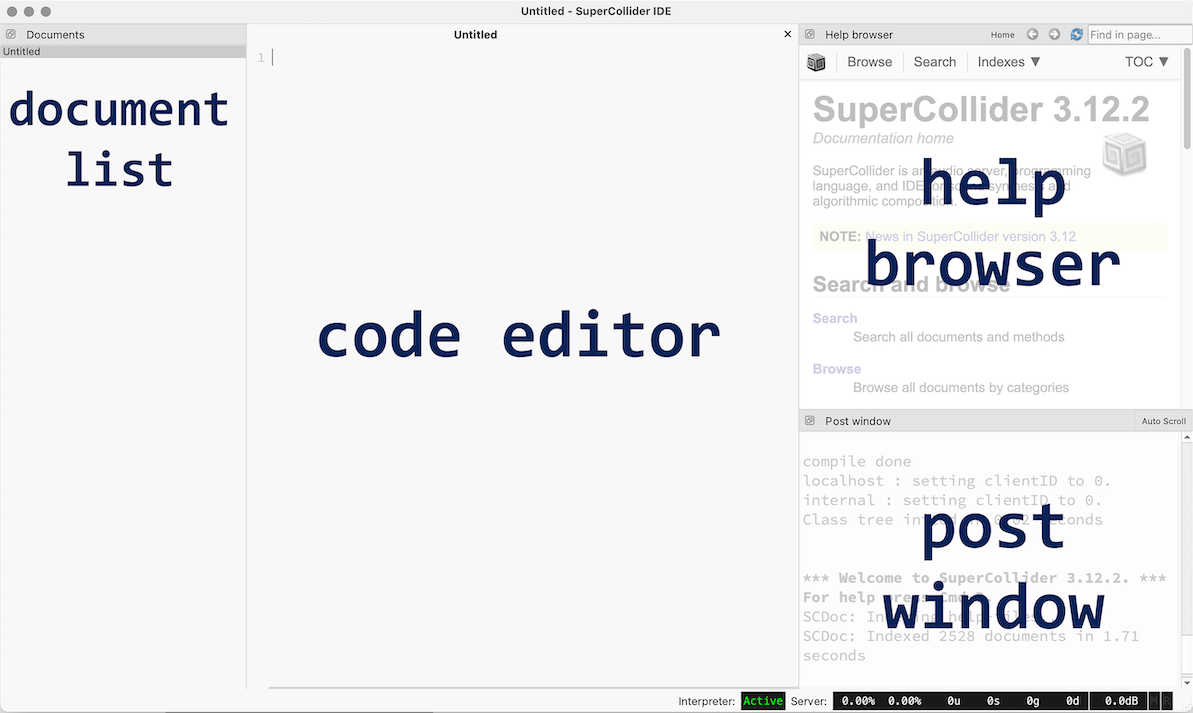1193x713 pixels.
Task: Click the Help browser panel dock icon
Action: (810, 34)
